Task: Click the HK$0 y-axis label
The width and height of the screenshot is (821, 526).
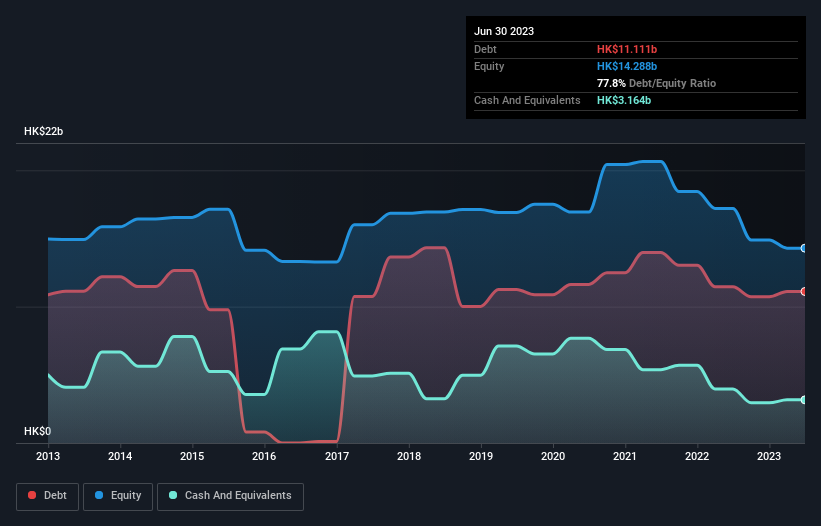Action: point(38,431)
